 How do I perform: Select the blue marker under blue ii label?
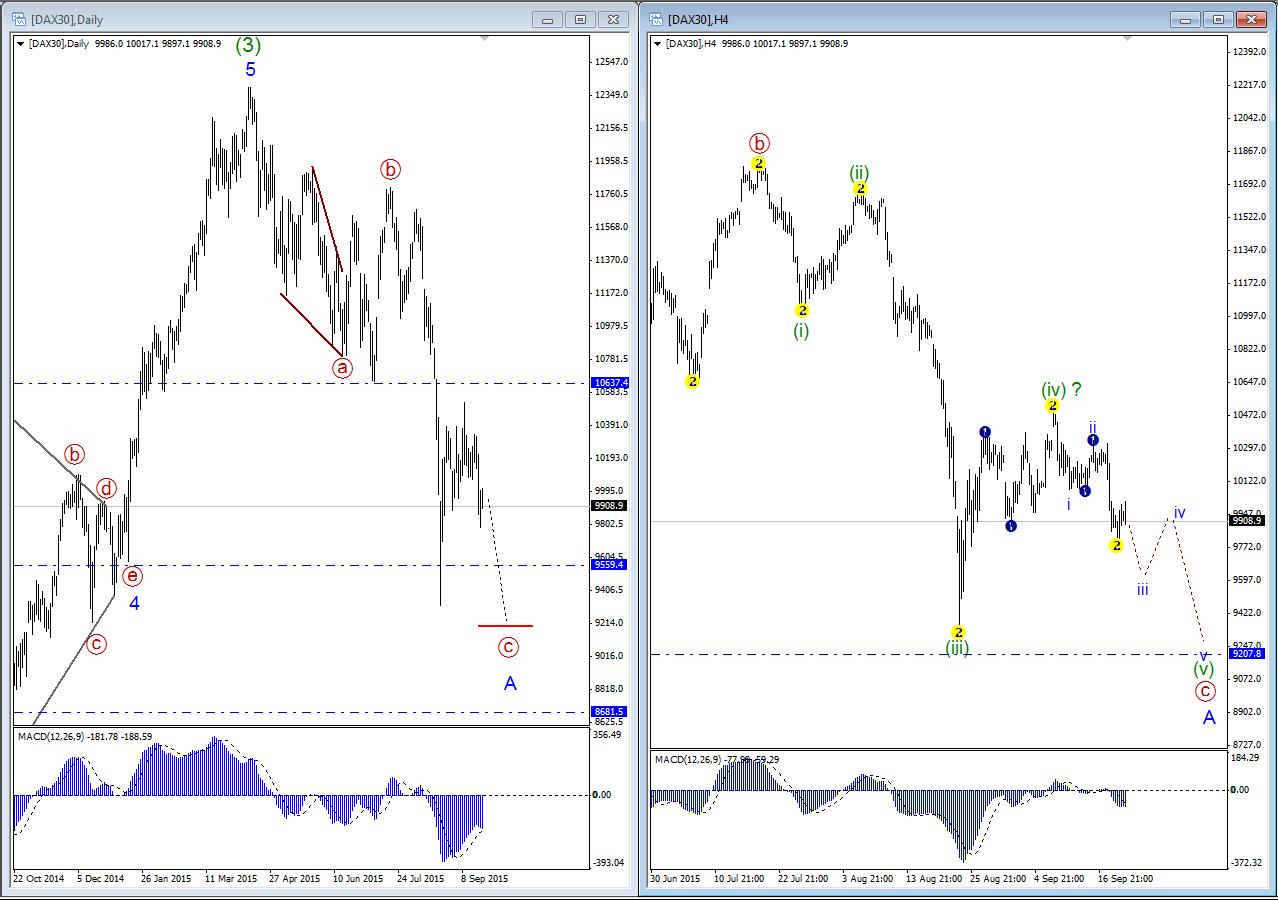coord(1093,440)
